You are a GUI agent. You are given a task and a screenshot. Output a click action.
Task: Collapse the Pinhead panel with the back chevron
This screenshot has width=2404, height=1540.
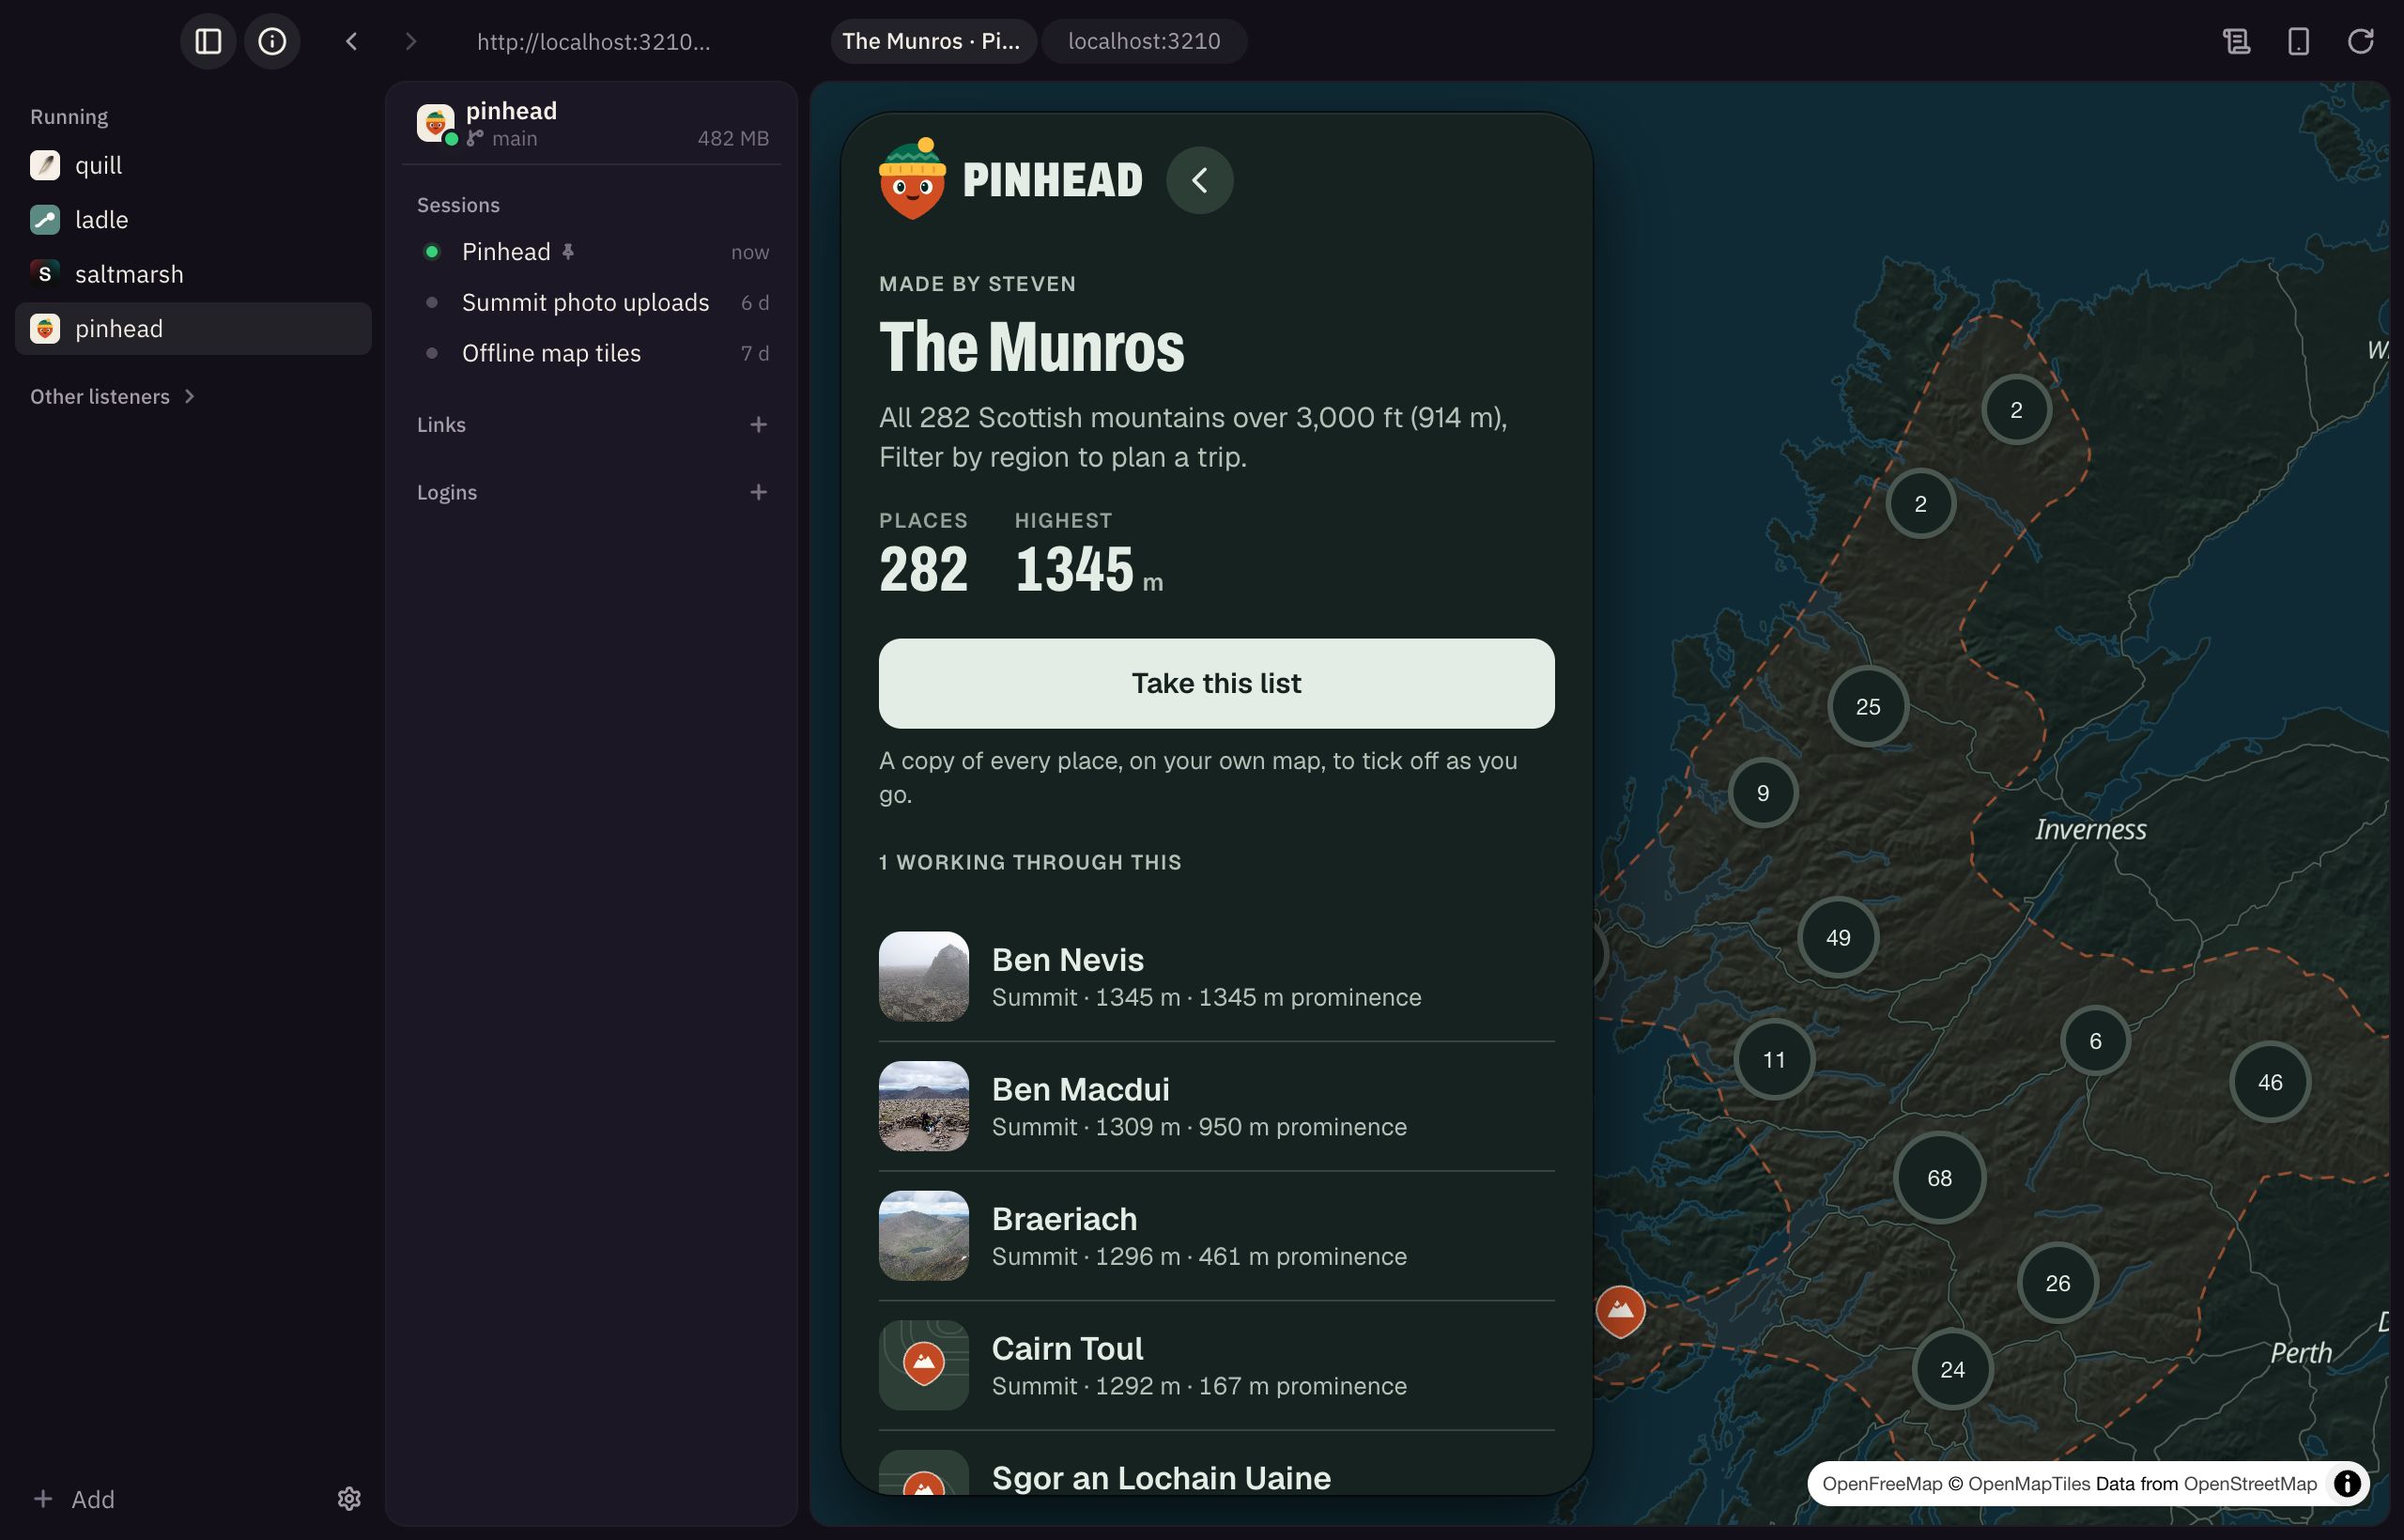1199,180
